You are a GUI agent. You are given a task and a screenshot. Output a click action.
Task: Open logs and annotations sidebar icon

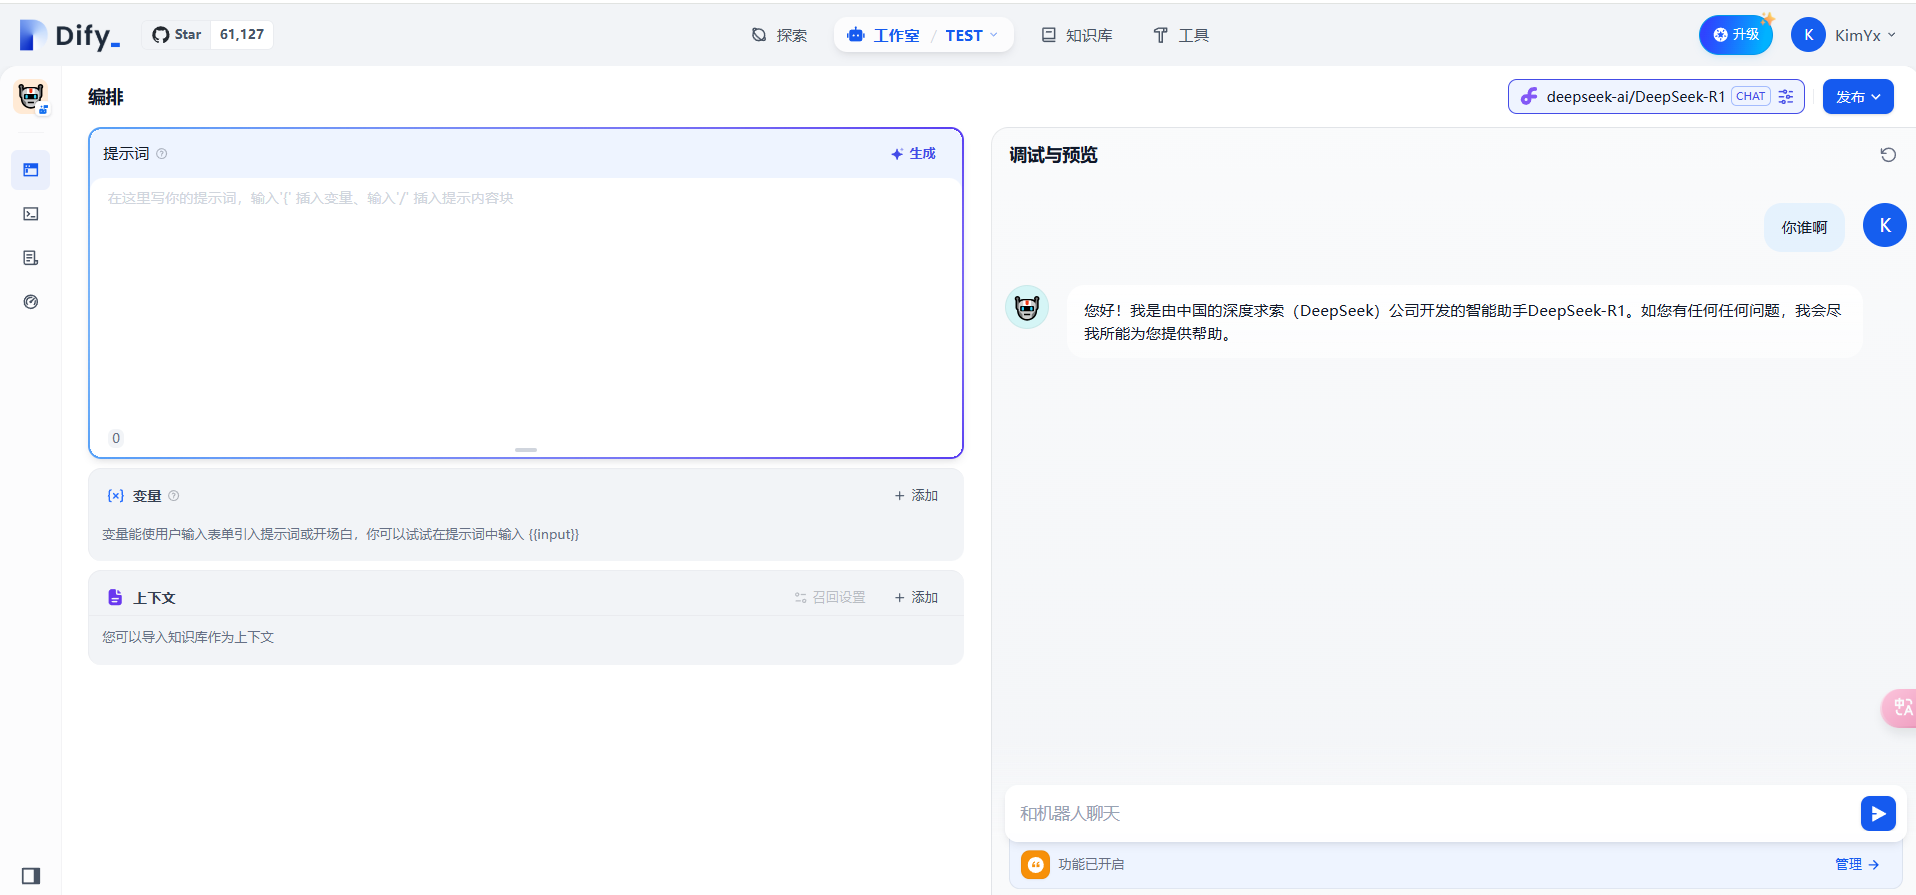point(31,258)
